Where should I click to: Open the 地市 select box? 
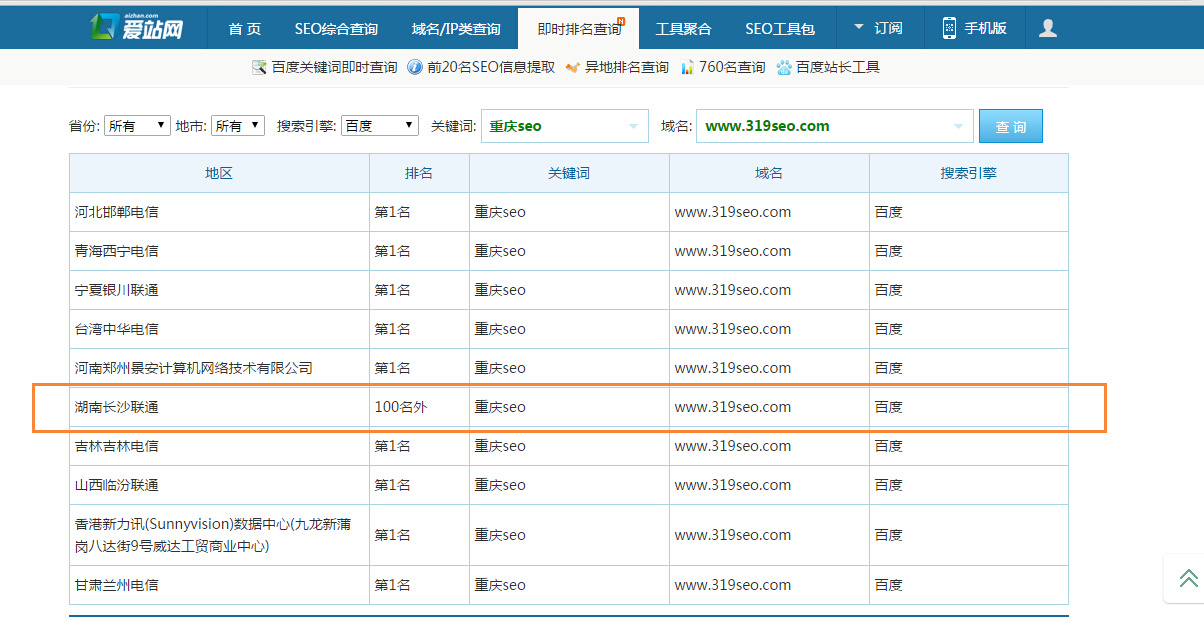[x=238, y=126]
